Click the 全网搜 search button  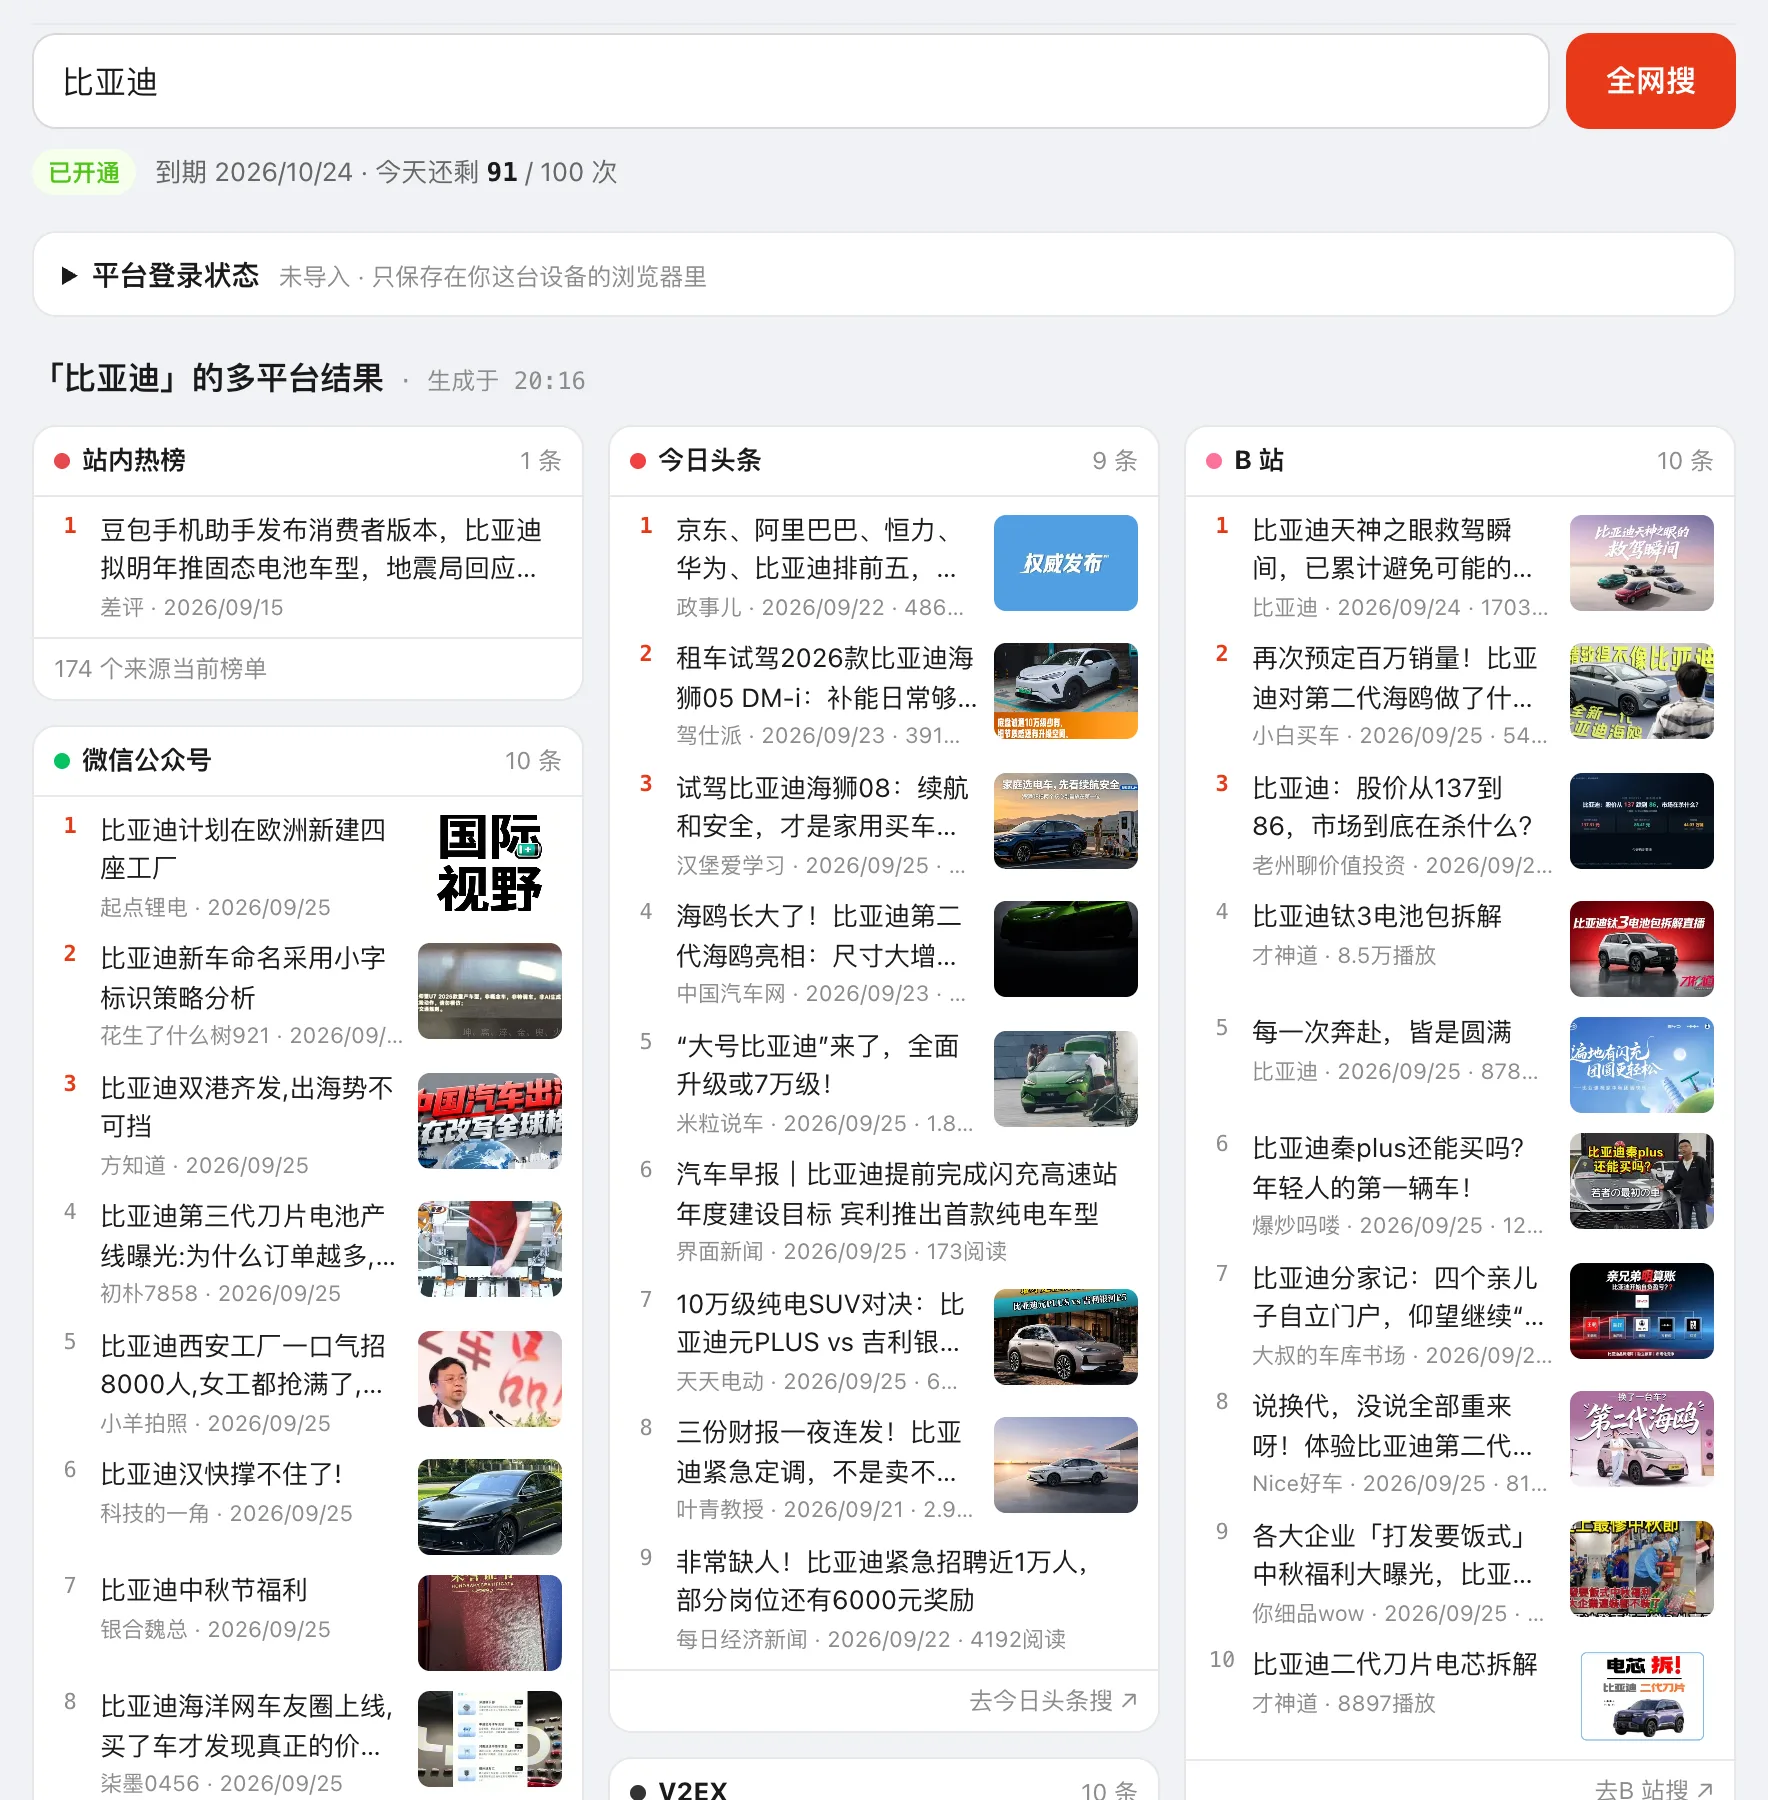[1650, 81]
